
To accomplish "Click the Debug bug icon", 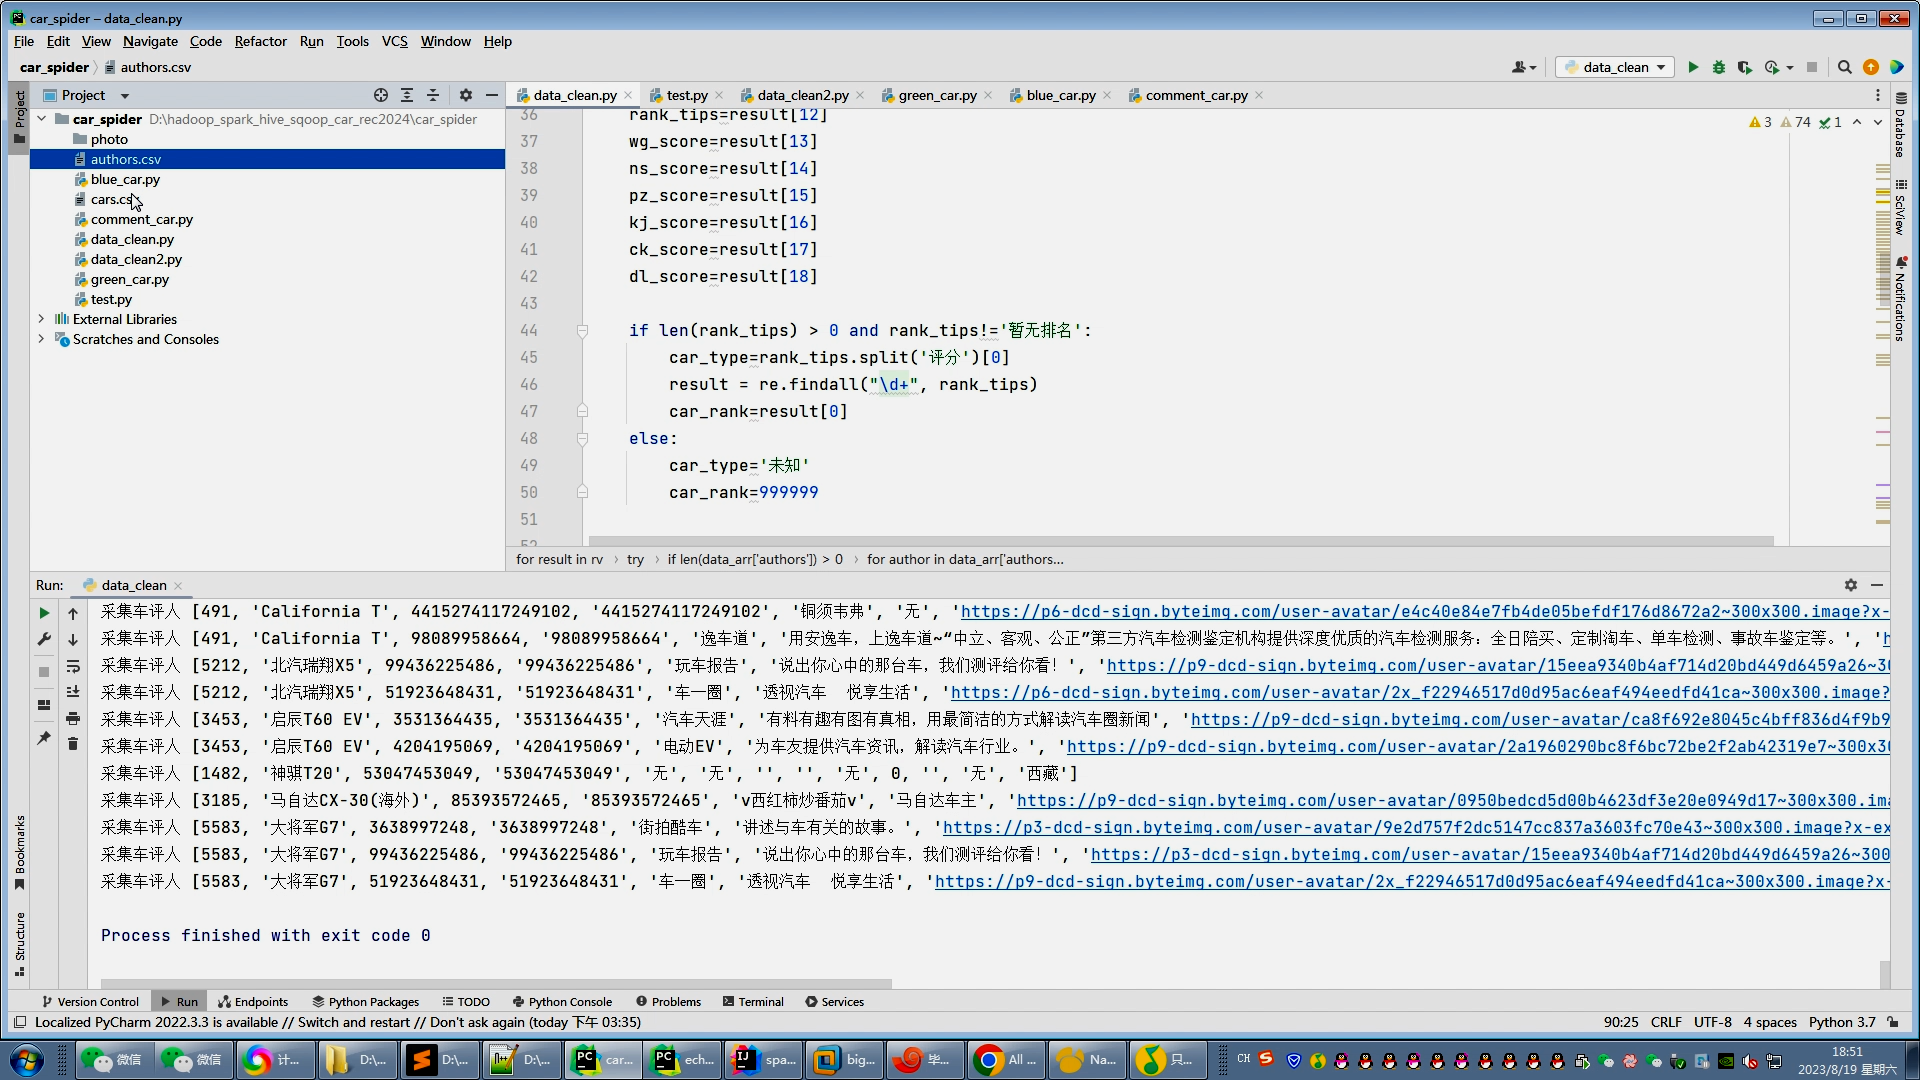I will (x=1719, y=67).
